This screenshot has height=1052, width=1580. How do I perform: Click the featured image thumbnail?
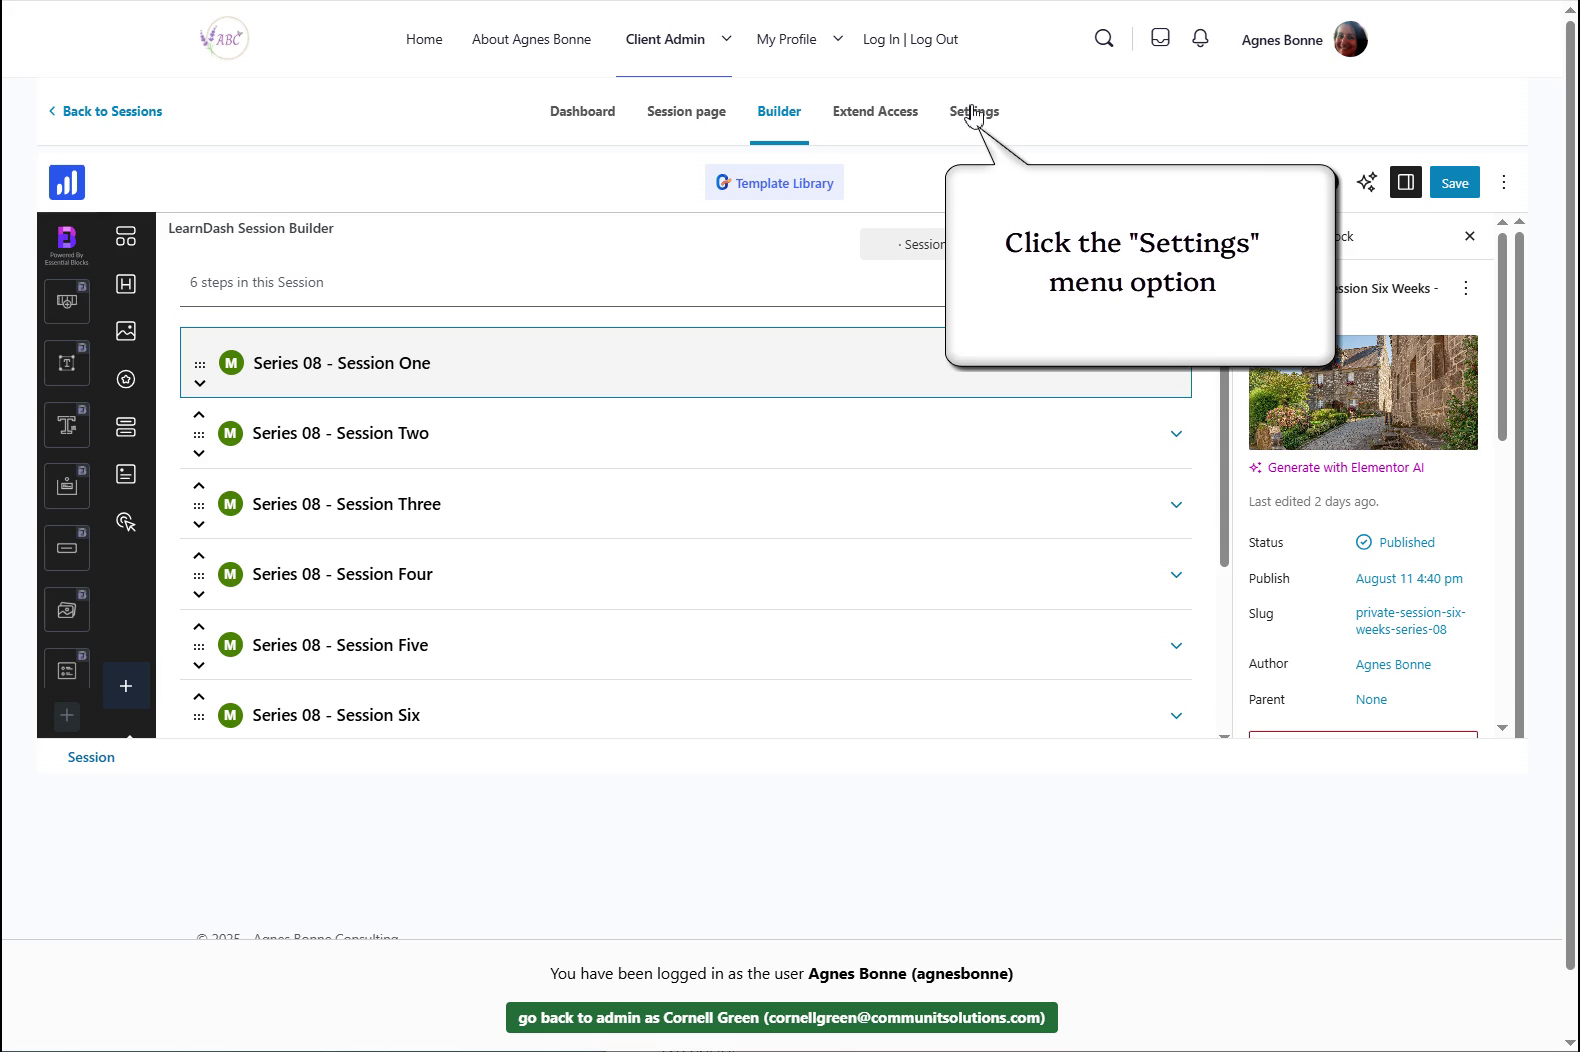coord(1362,392)
